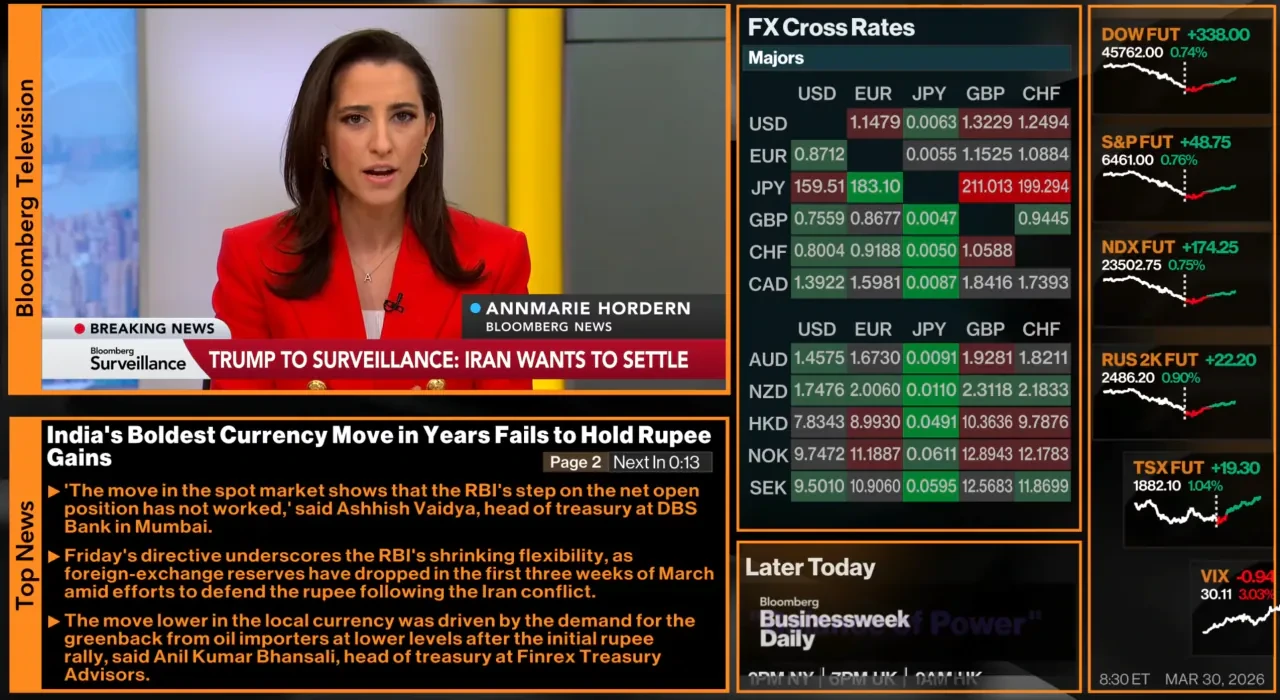Click JPY/CHF rate cell 199.294
The height and width of the screenshot is (700, 1280).
(x=1043, y=187)
